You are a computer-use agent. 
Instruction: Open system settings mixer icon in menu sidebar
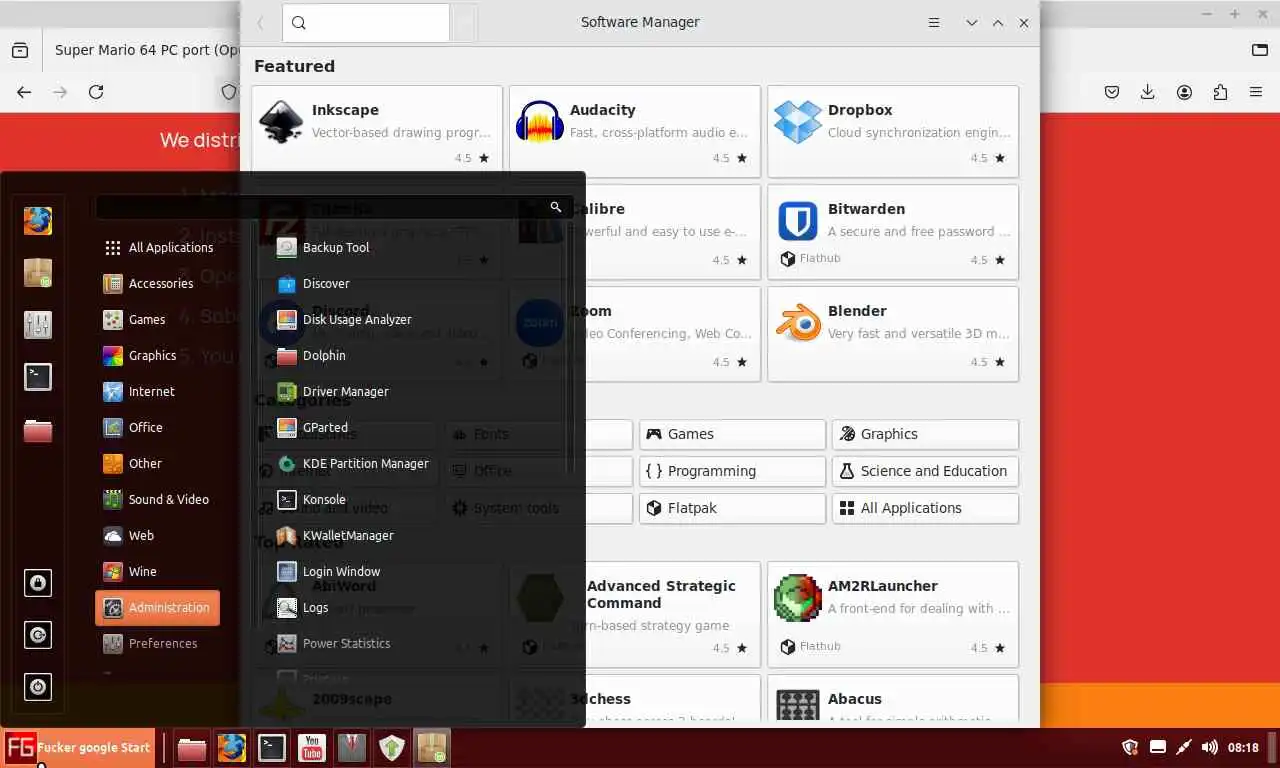point(38,325)
